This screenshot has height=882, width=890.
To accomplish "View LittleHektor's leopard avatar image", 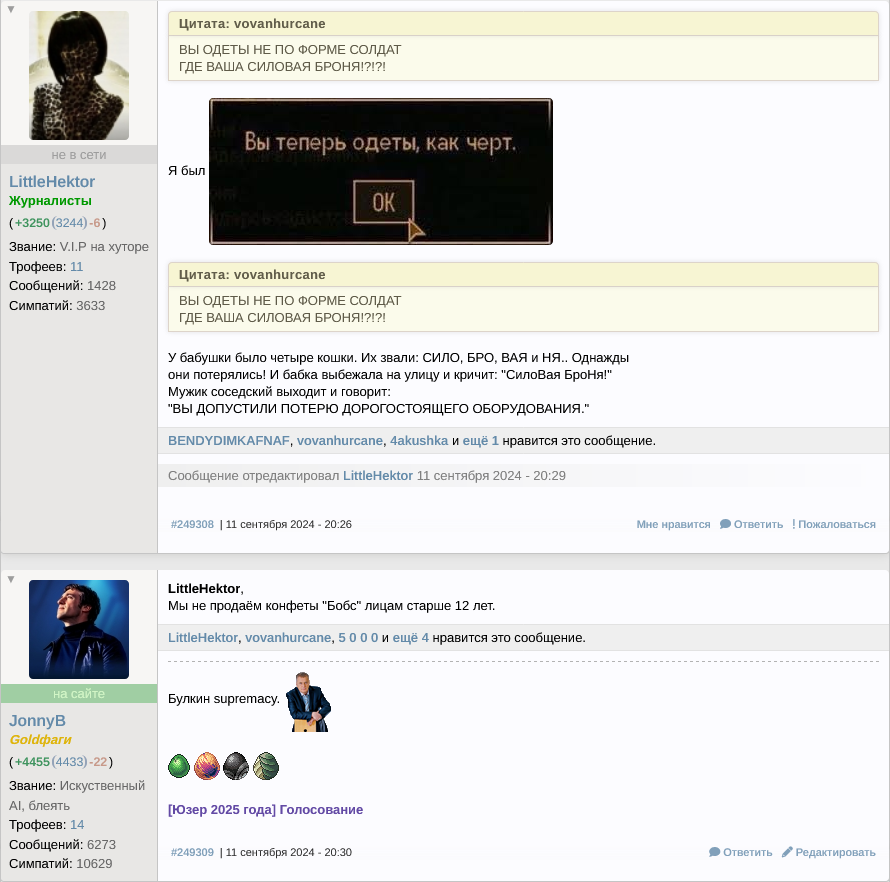I will pyautogui.click(x=79, y=76).
